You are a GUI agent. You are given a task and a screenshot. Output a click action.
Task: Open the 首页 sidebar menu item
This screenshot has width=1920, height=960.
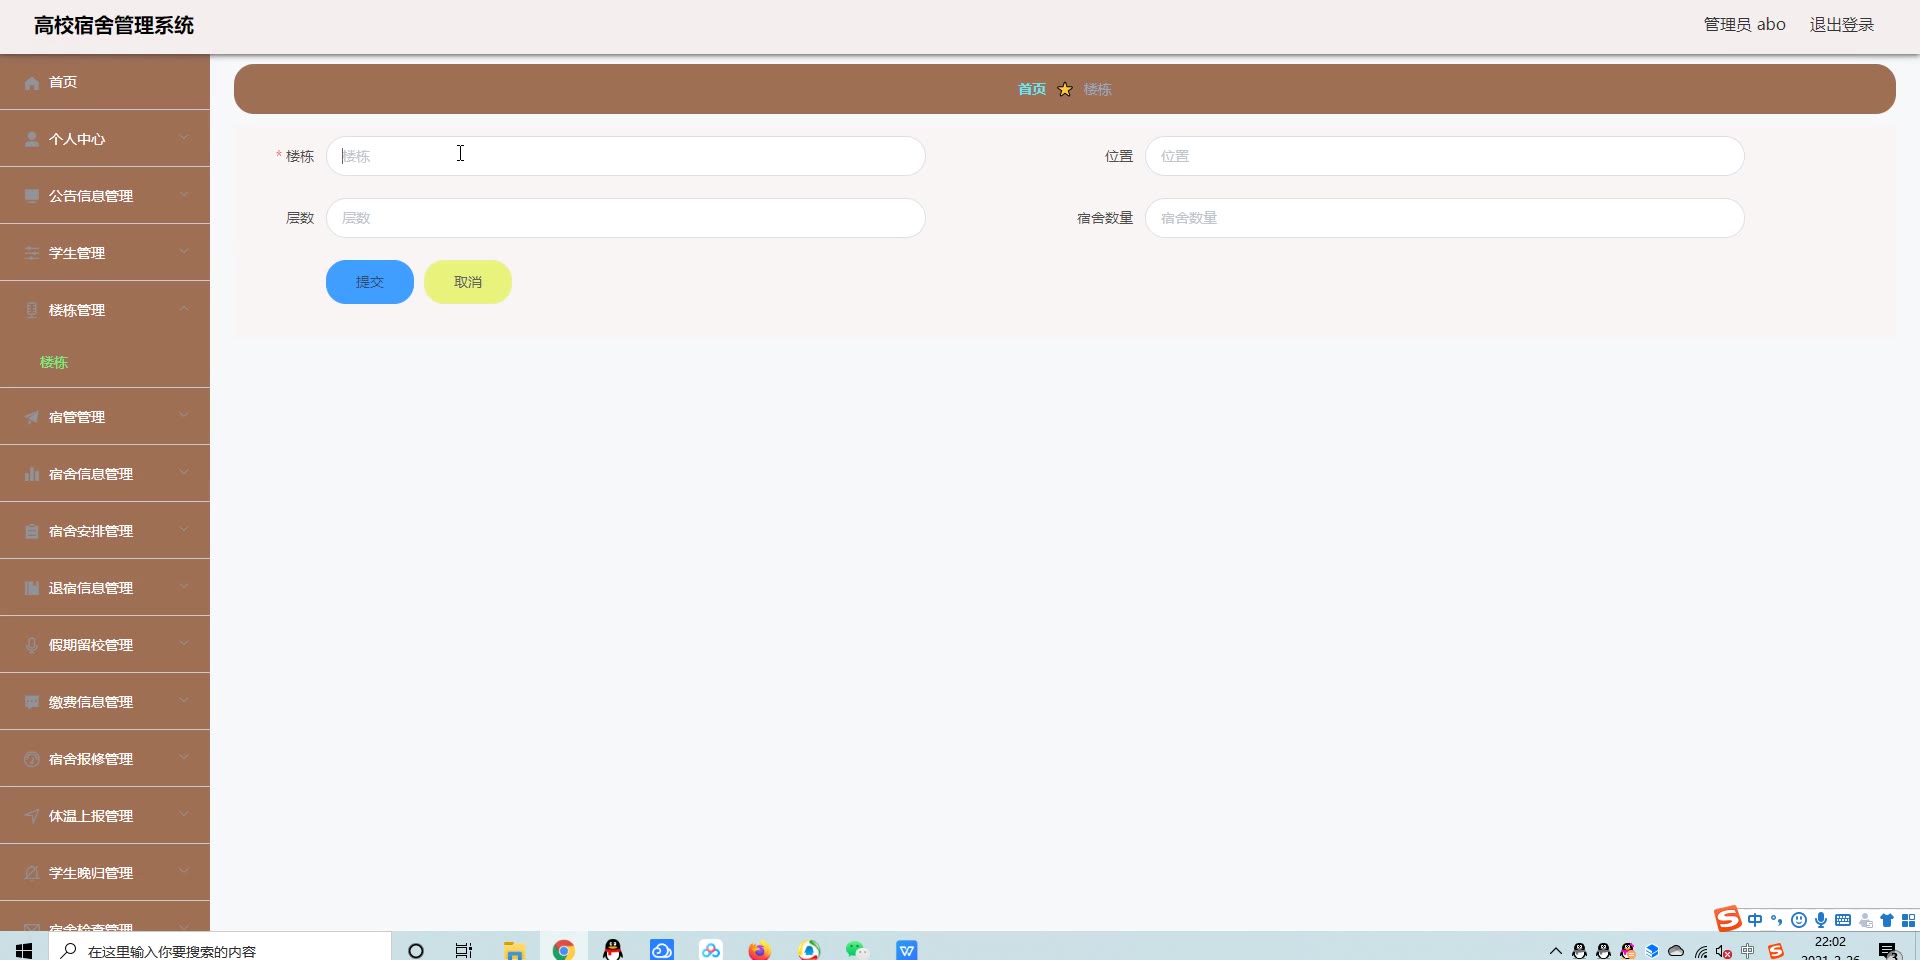click(105, 82)
